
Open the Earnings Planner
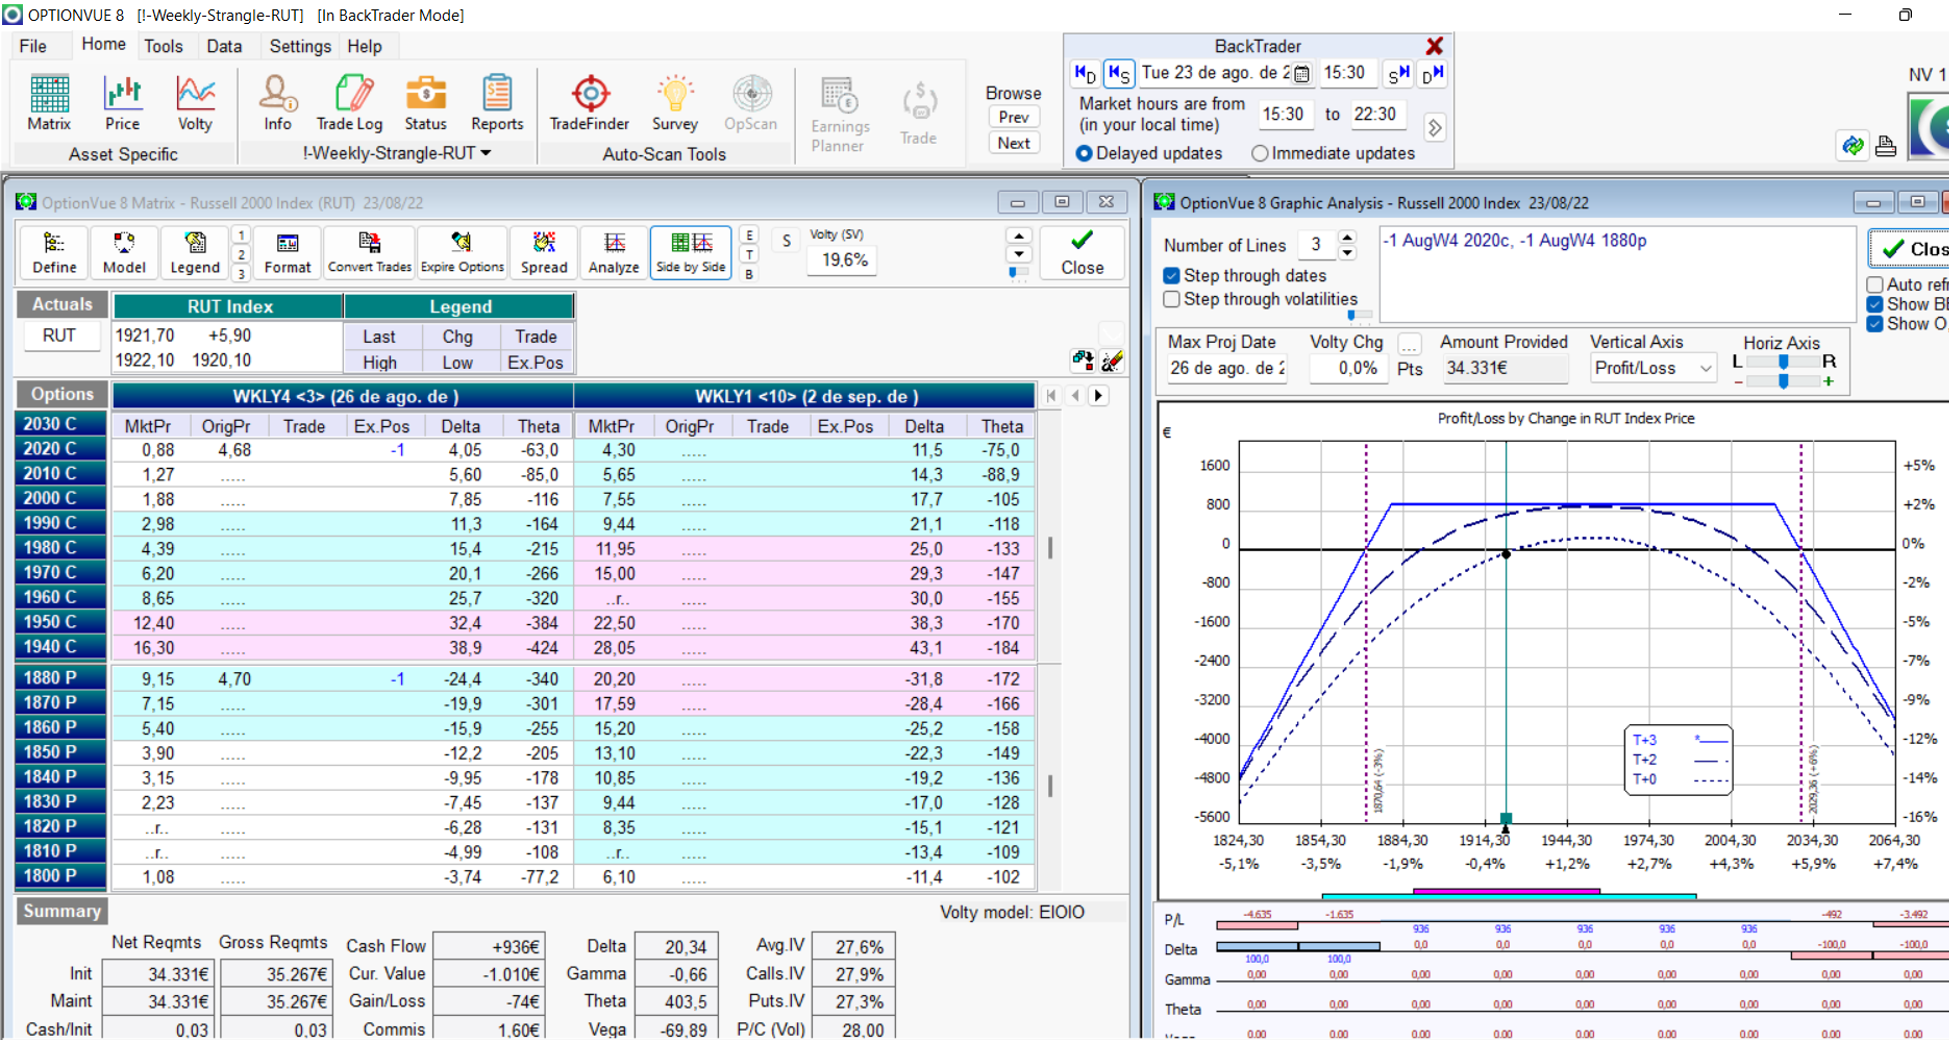point(840,114)
